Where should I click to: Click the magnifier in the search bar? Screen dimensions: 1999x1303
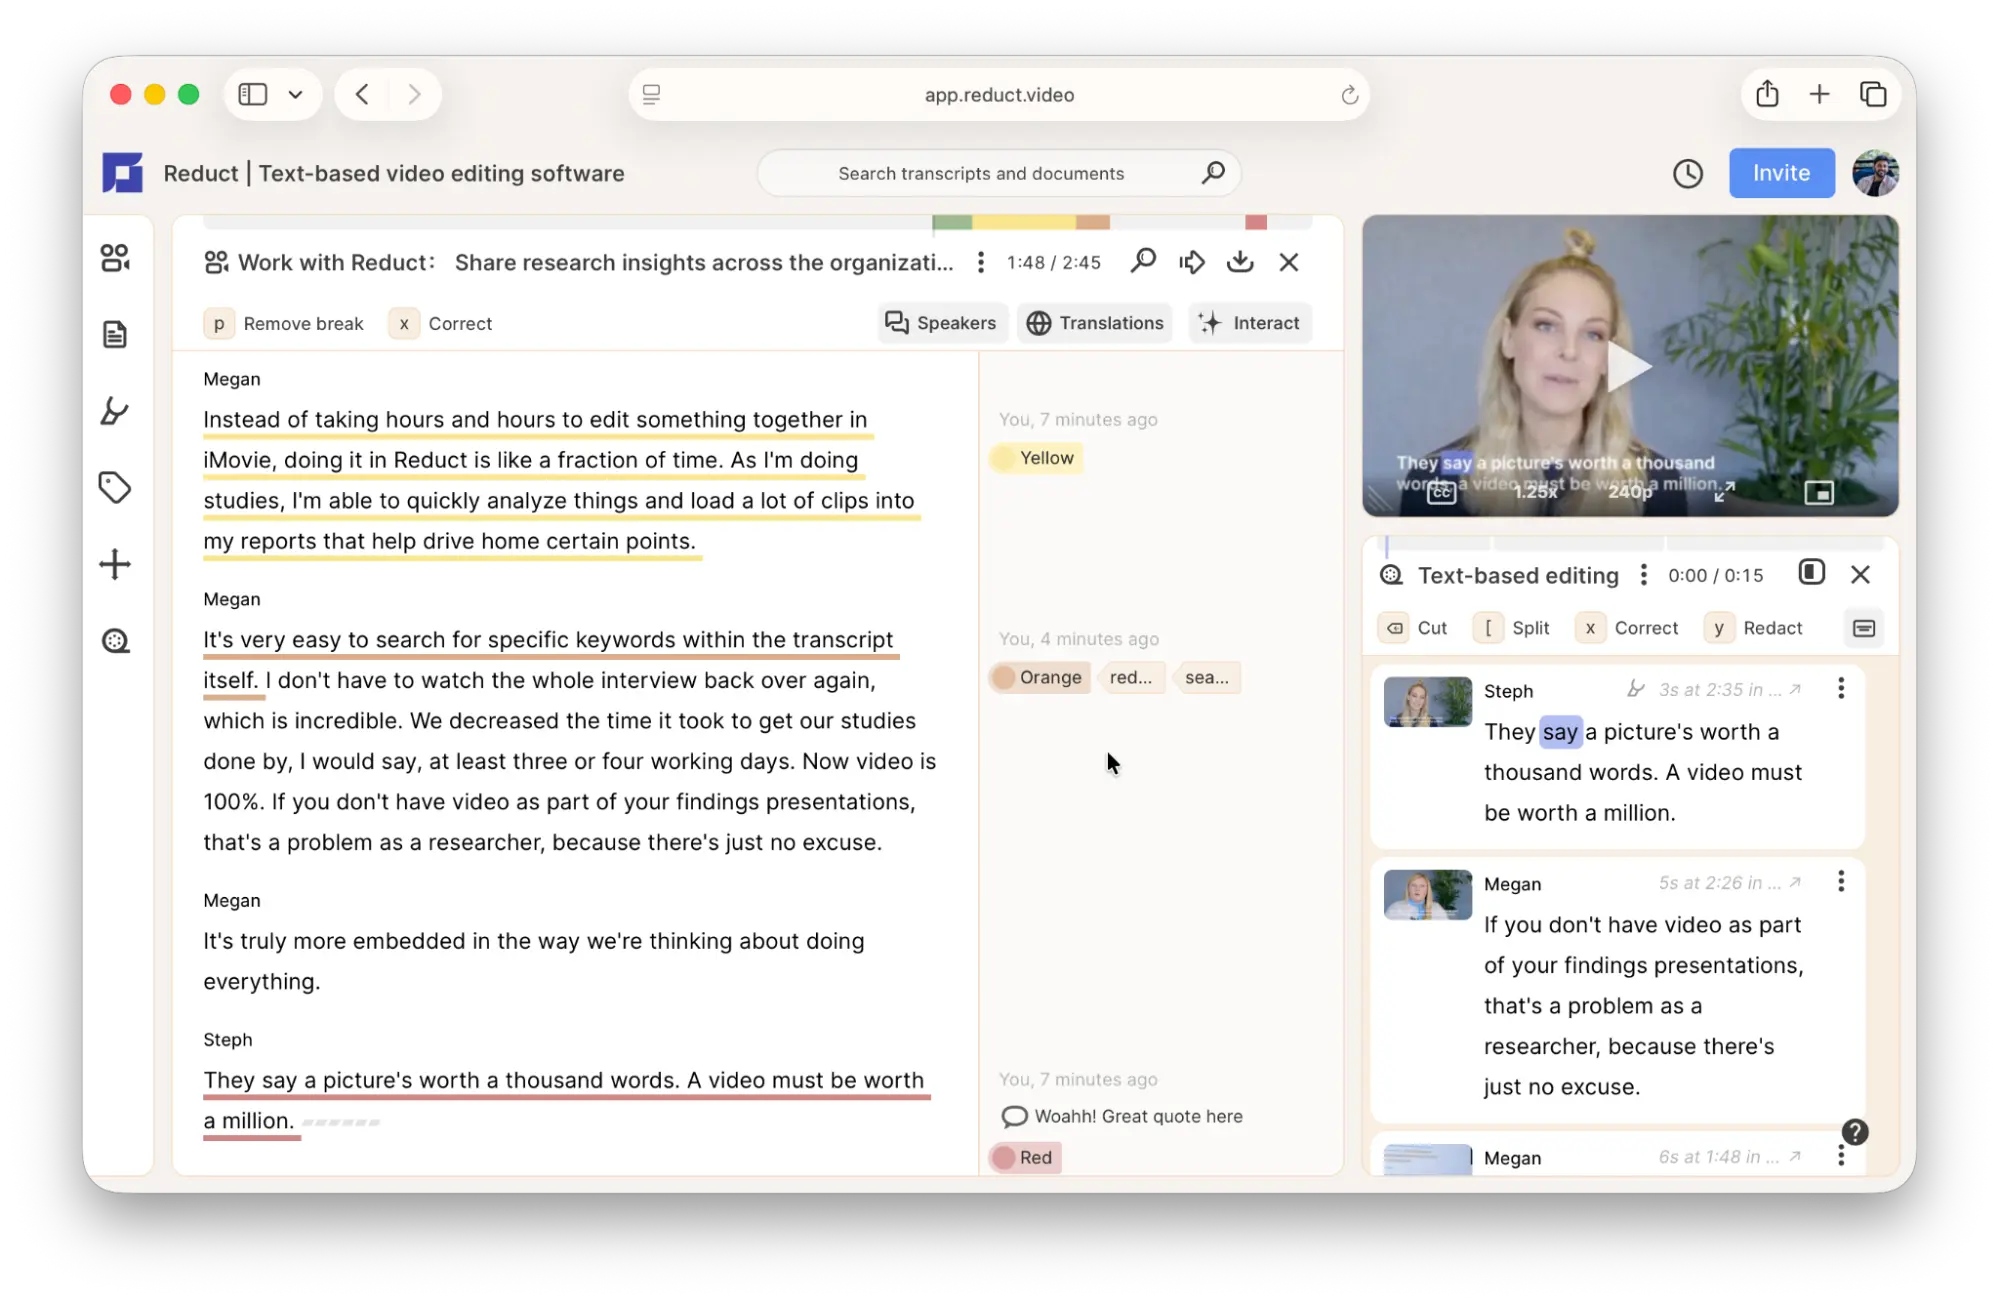[1213, 173]
